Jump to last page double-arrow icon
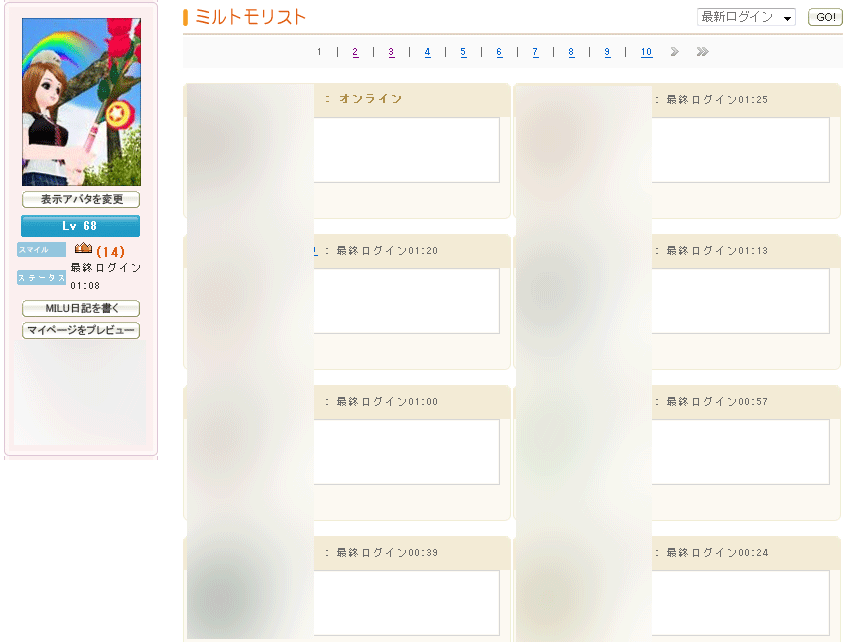The image size is (847, 642). (703, 52)
